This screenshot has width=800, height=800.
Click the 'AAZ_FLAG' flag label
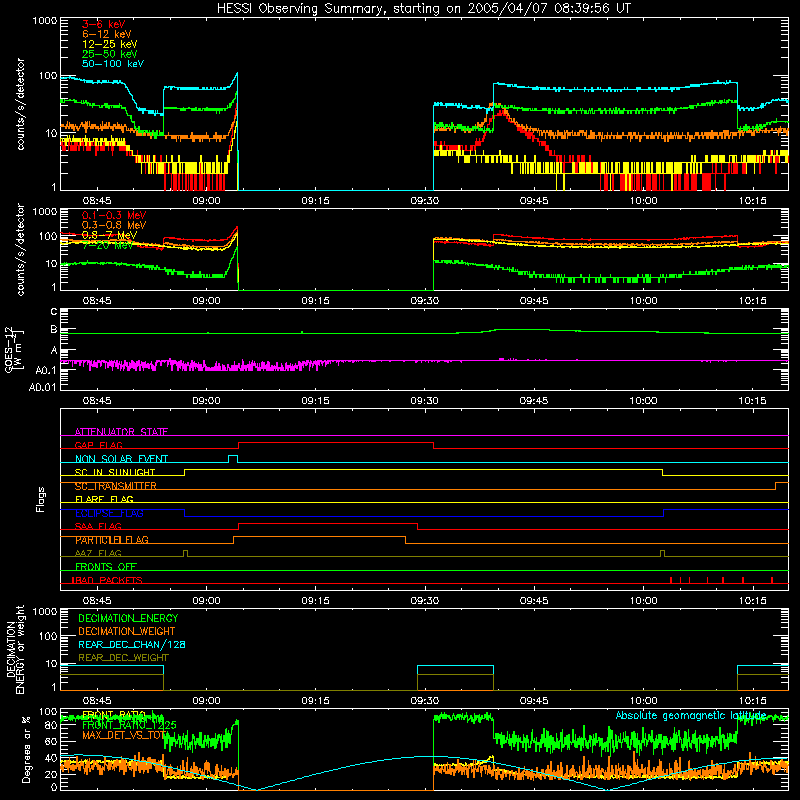tap(98, 553)
